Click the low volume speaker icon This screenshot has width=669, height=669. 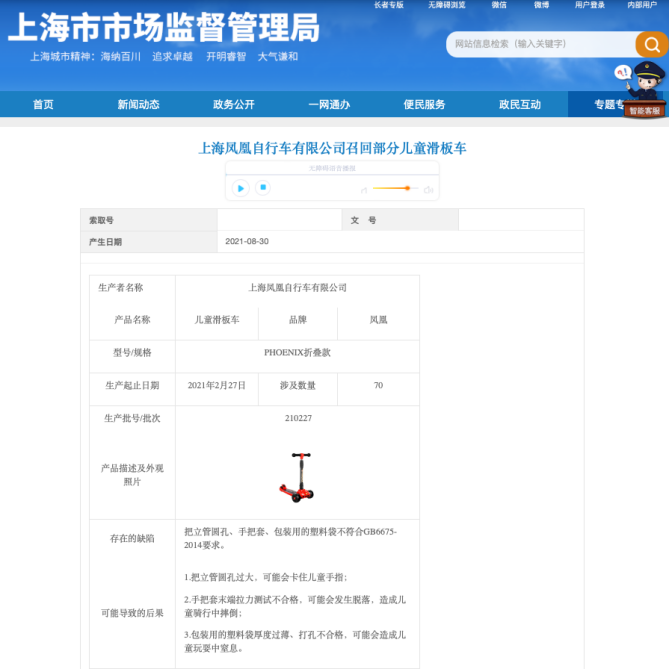coord(364,190)
